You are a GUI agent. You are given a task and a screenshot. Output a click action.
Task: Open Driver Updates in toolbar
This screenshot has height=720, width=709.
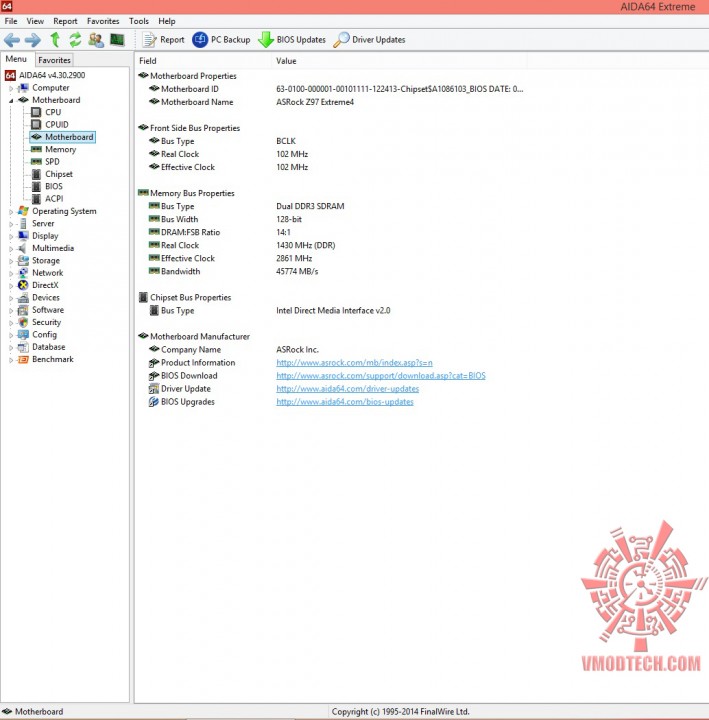pos(370,40)
